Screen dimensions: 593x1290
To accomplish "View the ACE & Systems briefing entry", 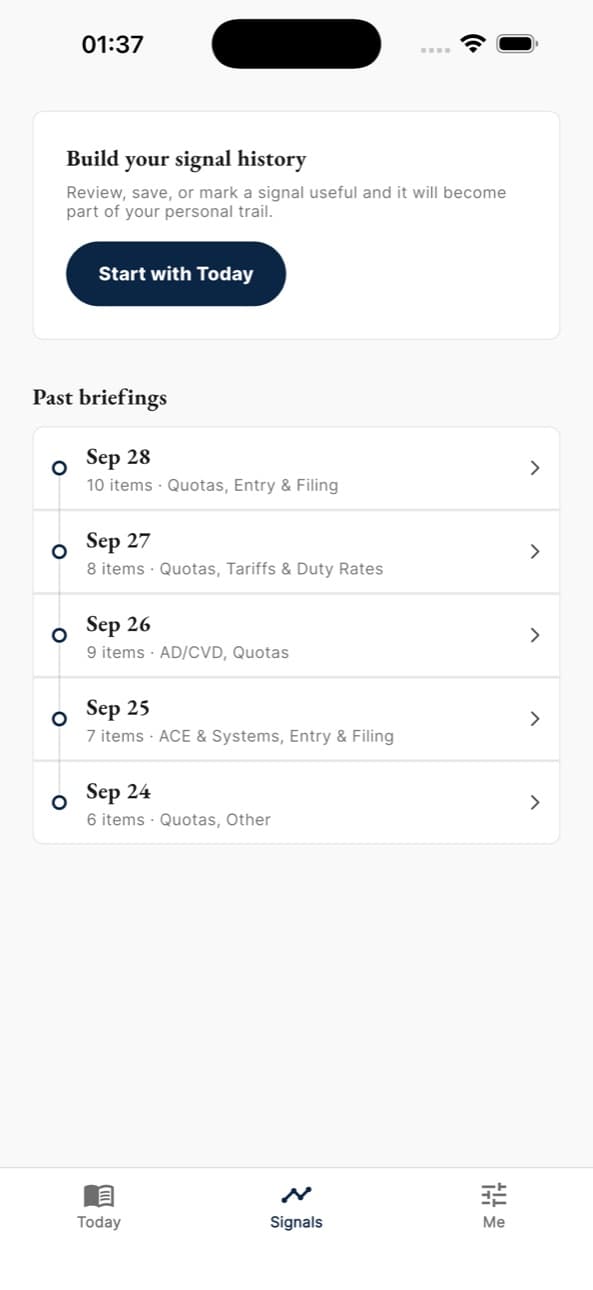I will click(x=296, y=720).
